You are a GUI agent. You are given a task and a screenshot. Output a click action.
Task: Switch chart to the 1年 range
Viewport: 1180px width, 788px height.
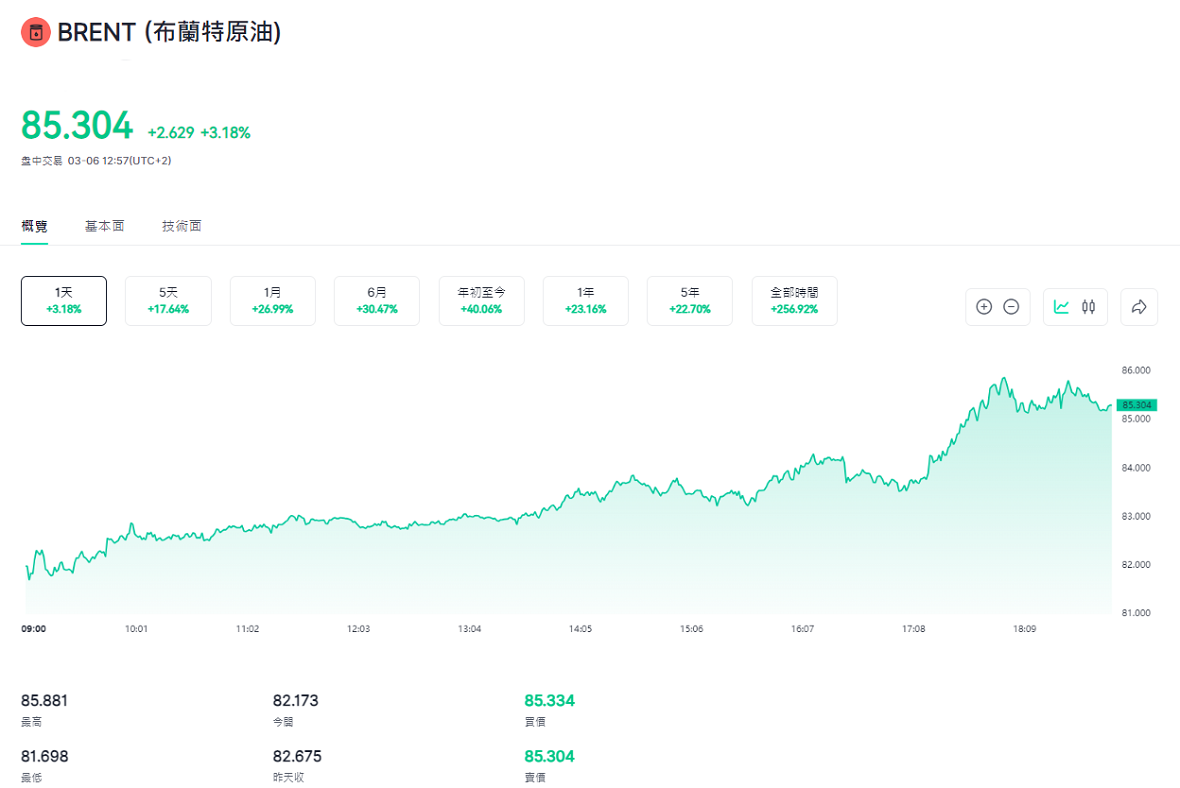[x=586, y=301]
